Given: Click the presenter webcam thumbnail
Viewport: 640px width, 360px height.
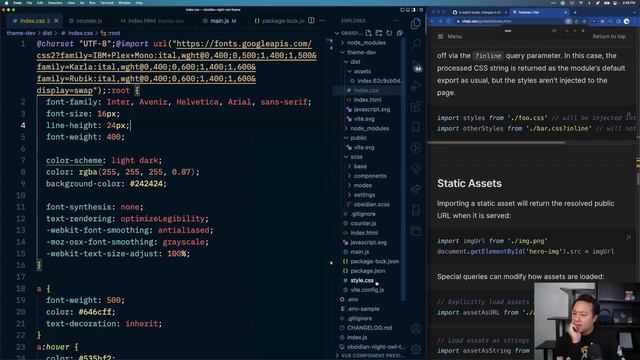Looking at the screenshot, I should 587,321.
